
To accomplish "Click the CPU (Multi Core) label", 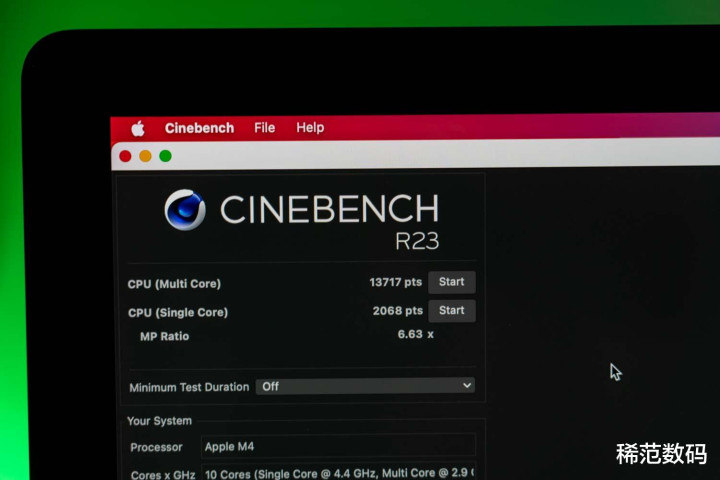I will (x=174, y=284).
